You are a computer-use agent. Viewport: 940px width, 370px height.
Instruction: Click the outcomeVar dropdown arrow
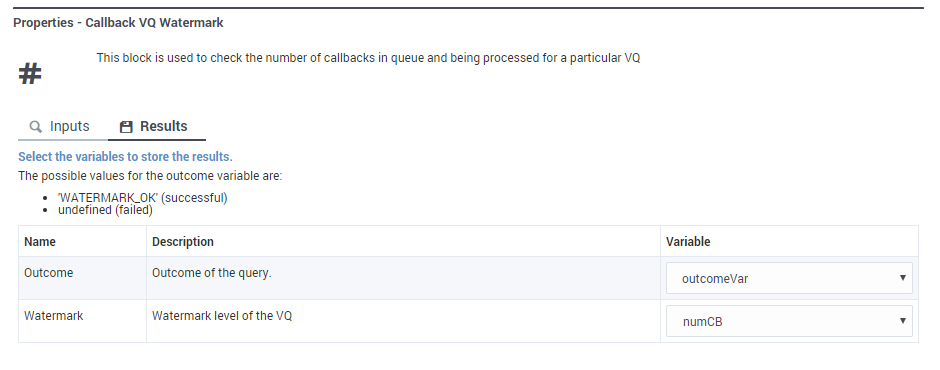(902, 278)
